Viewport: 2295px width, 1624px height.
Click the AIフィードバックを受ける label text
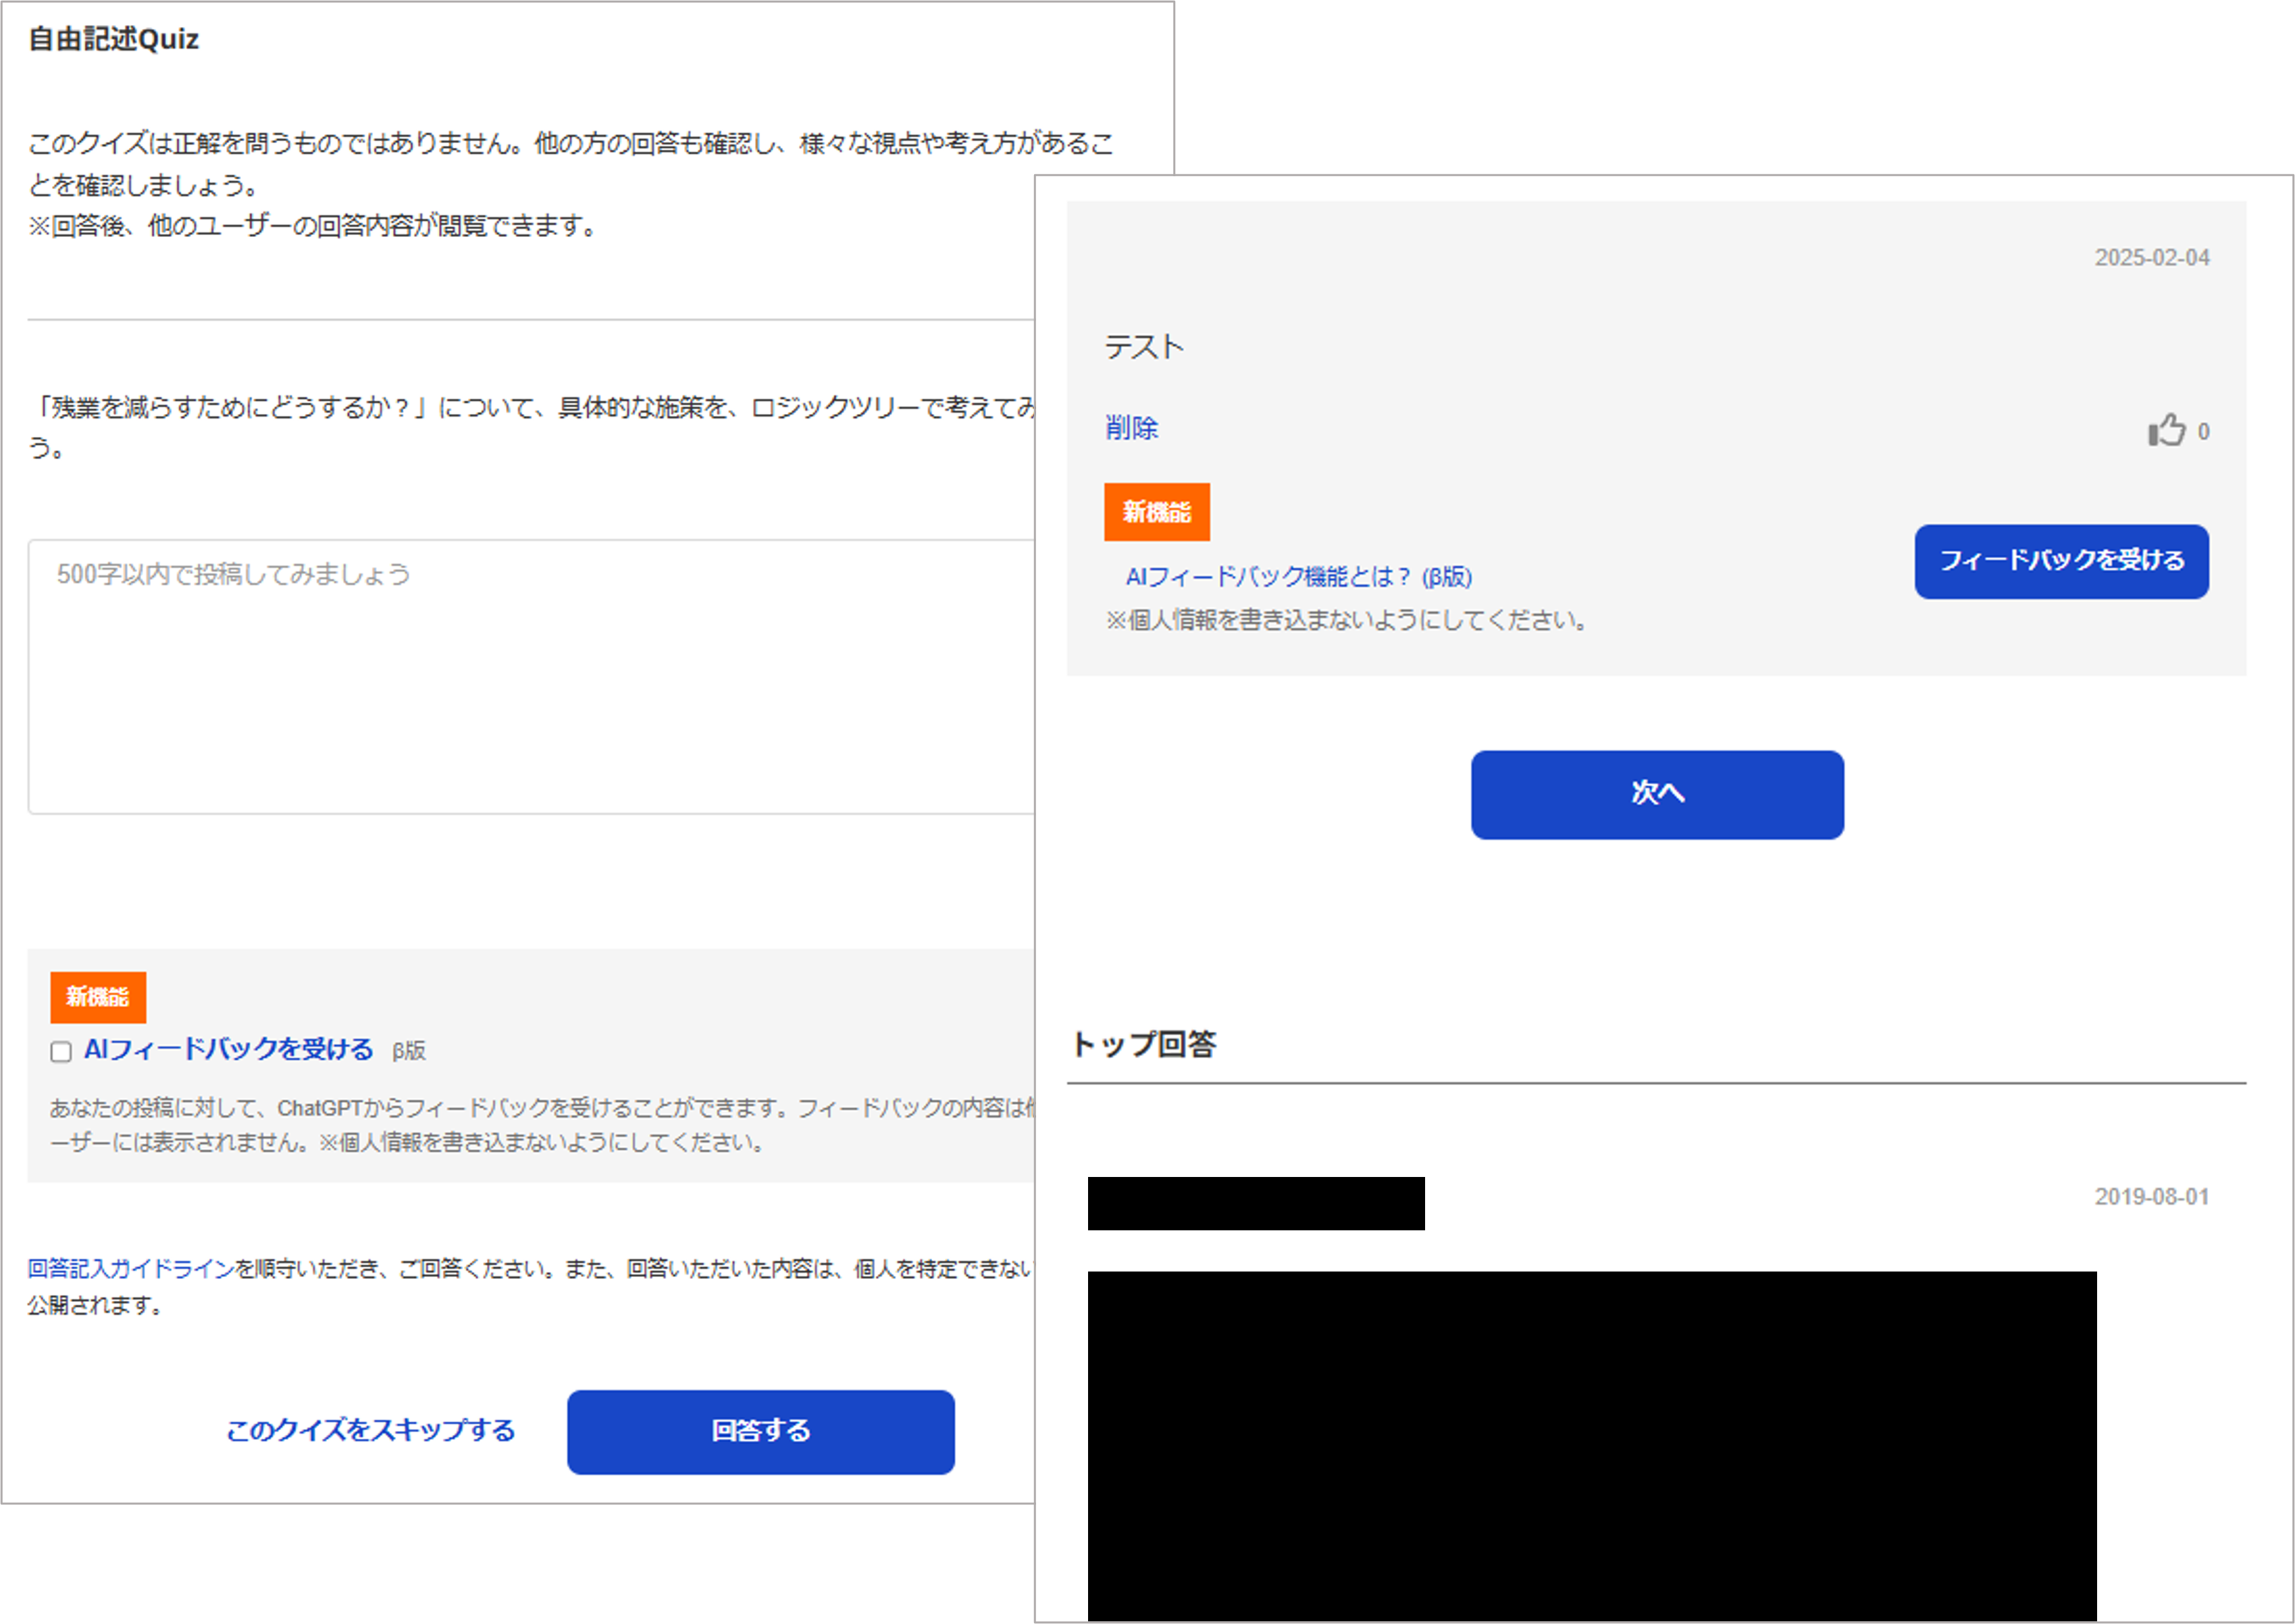pos(228,1049)
